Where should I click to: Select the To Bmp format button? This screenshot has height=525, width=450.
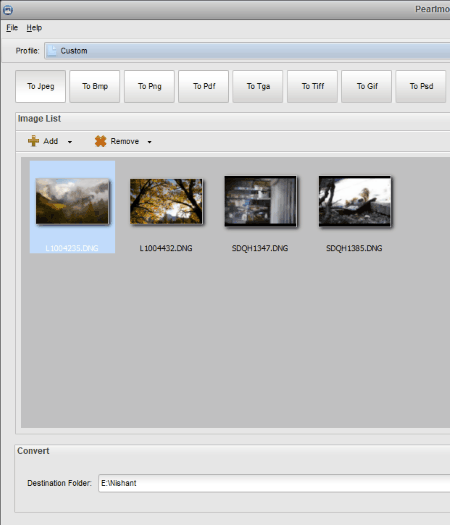95,86
